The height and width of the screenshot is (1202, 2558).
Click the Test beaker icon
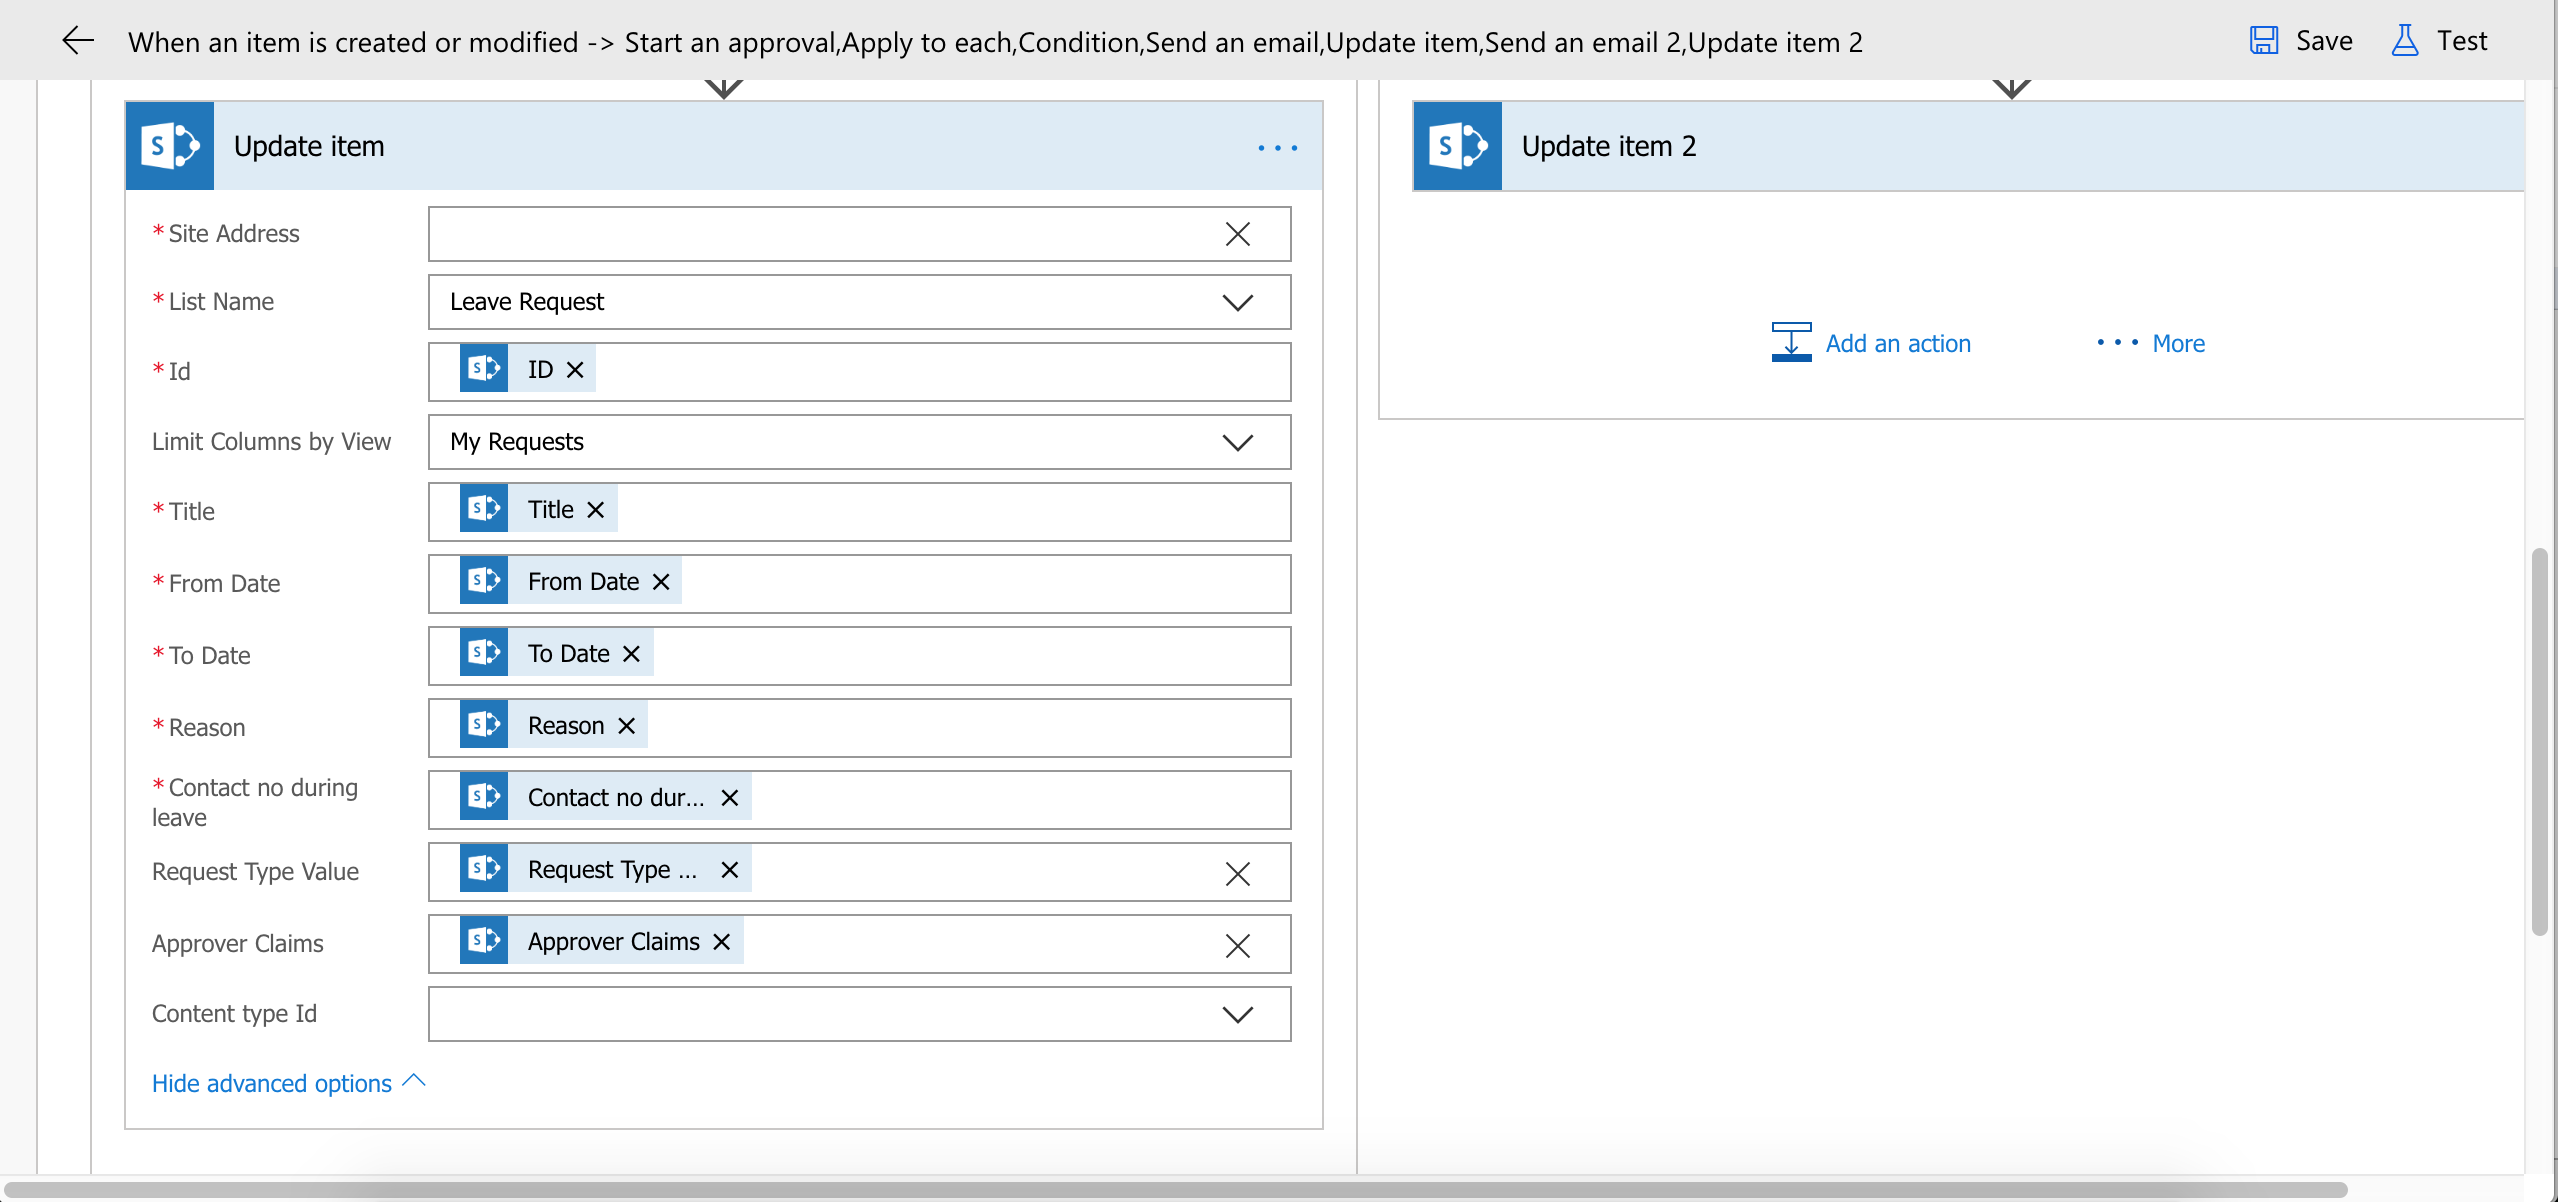coord(2403,40)
